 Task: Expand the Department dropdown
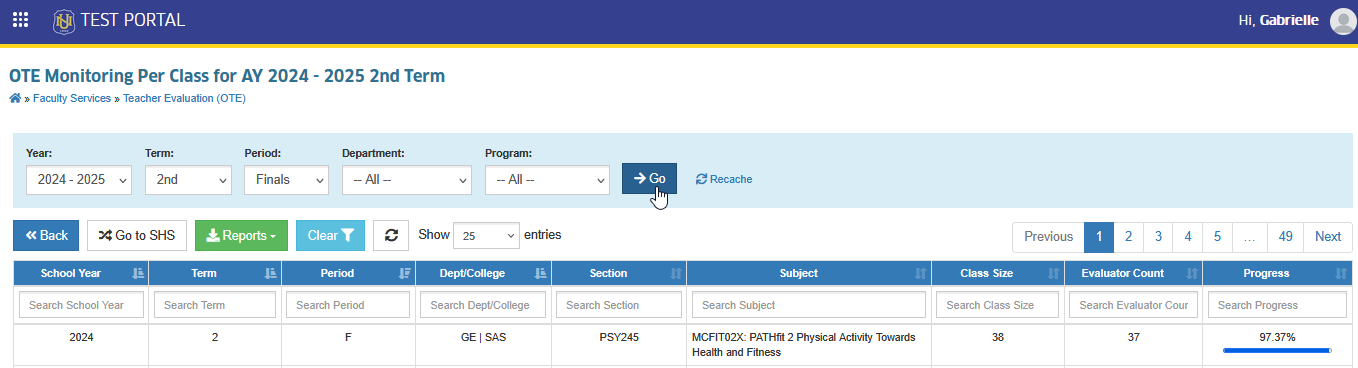[x=406, y=180]
